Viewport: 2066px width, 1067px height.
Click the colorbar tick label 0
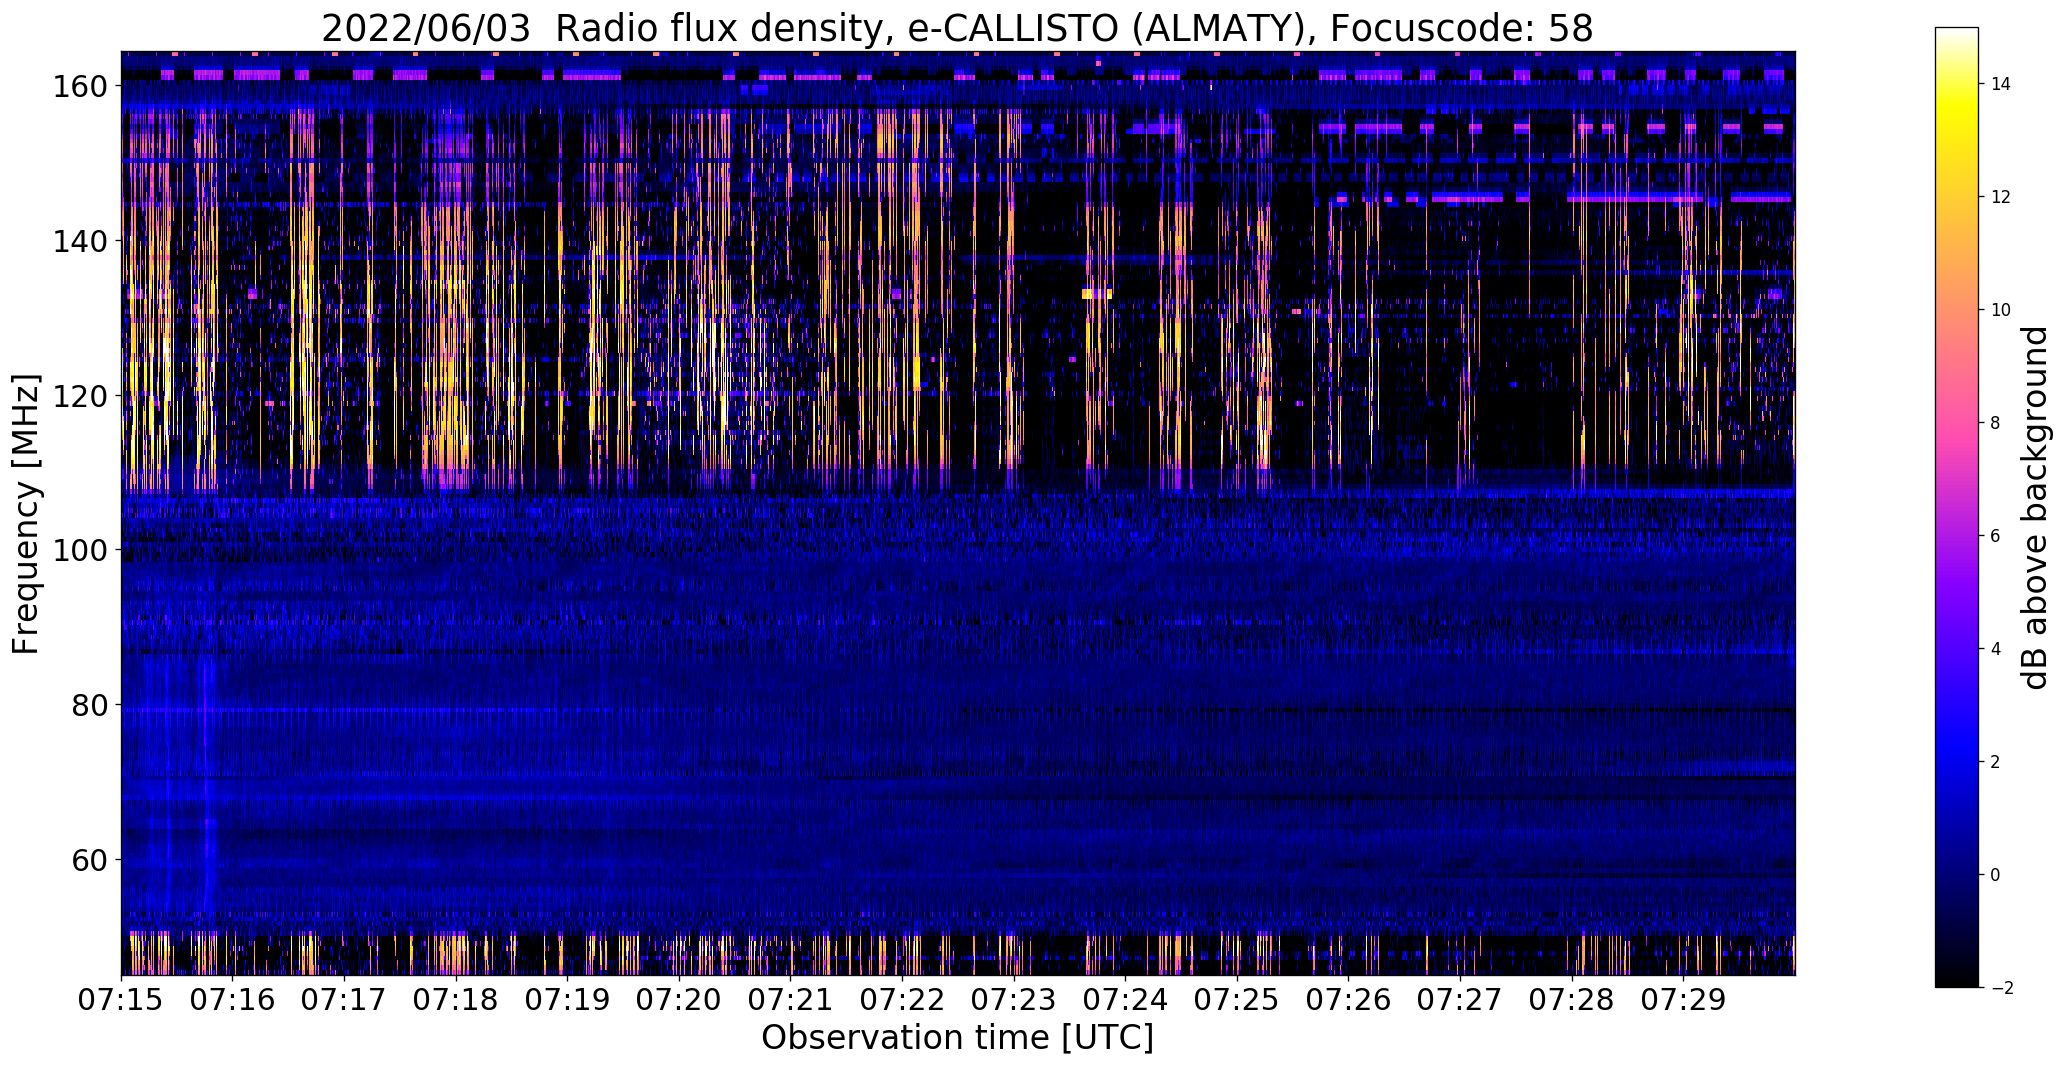coord(1996,875)
